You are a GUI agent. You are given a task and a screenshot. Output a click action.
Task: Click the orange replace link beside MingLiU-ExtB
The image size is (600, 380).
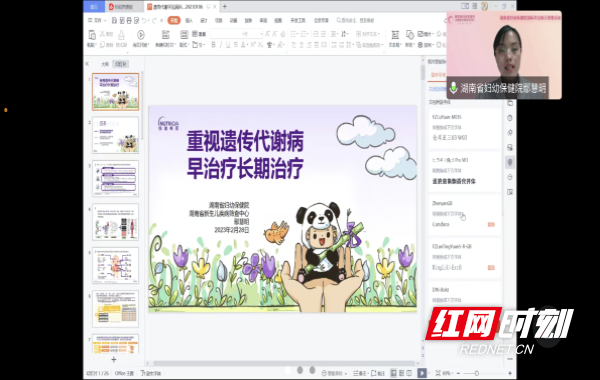(491, 267)
